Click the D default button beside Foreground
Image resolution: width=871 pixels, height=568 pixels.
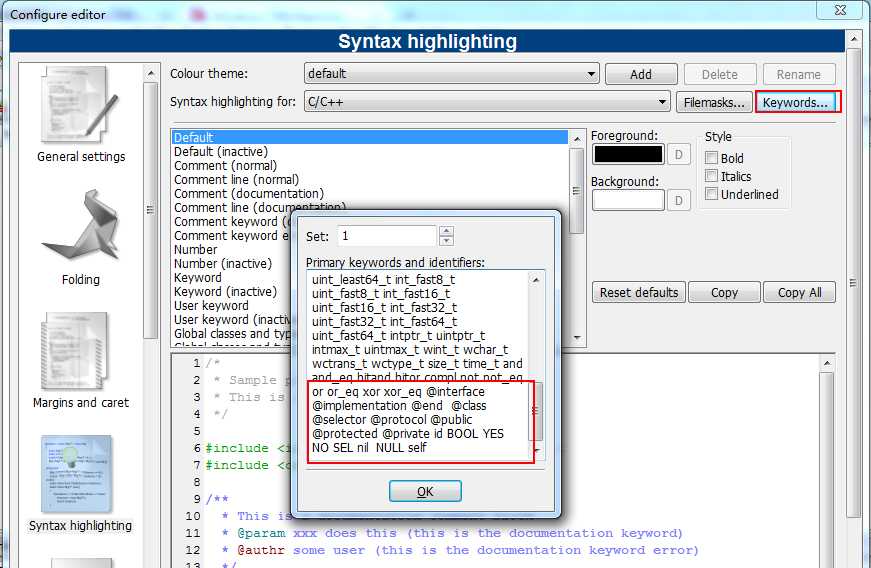[x=679, y=154]
